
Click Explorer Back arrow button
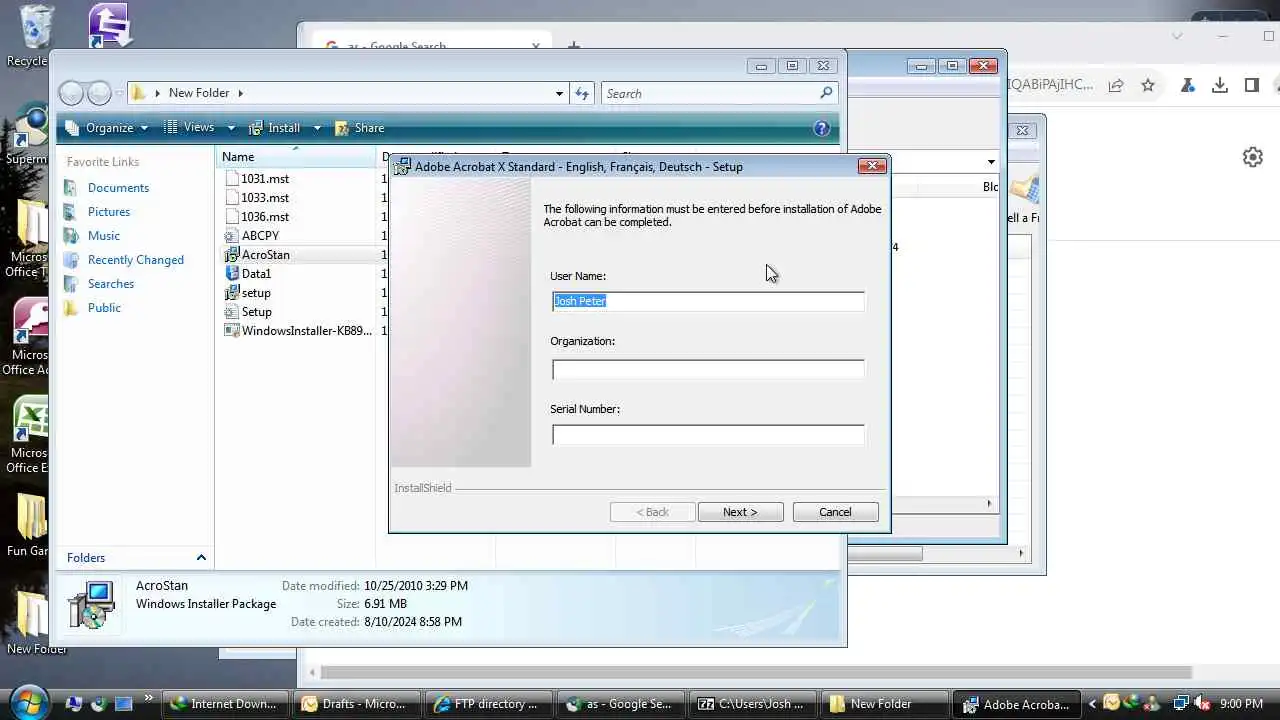click(71, 93)
